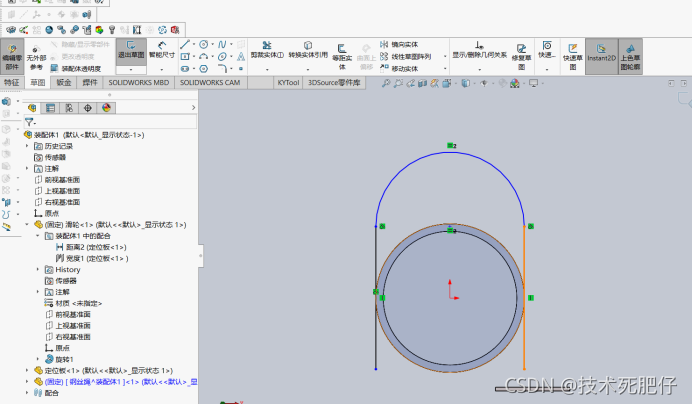Open DisplayManager color-ball tab icon
This screenshot has width=693, height=404.
(106, 108)
